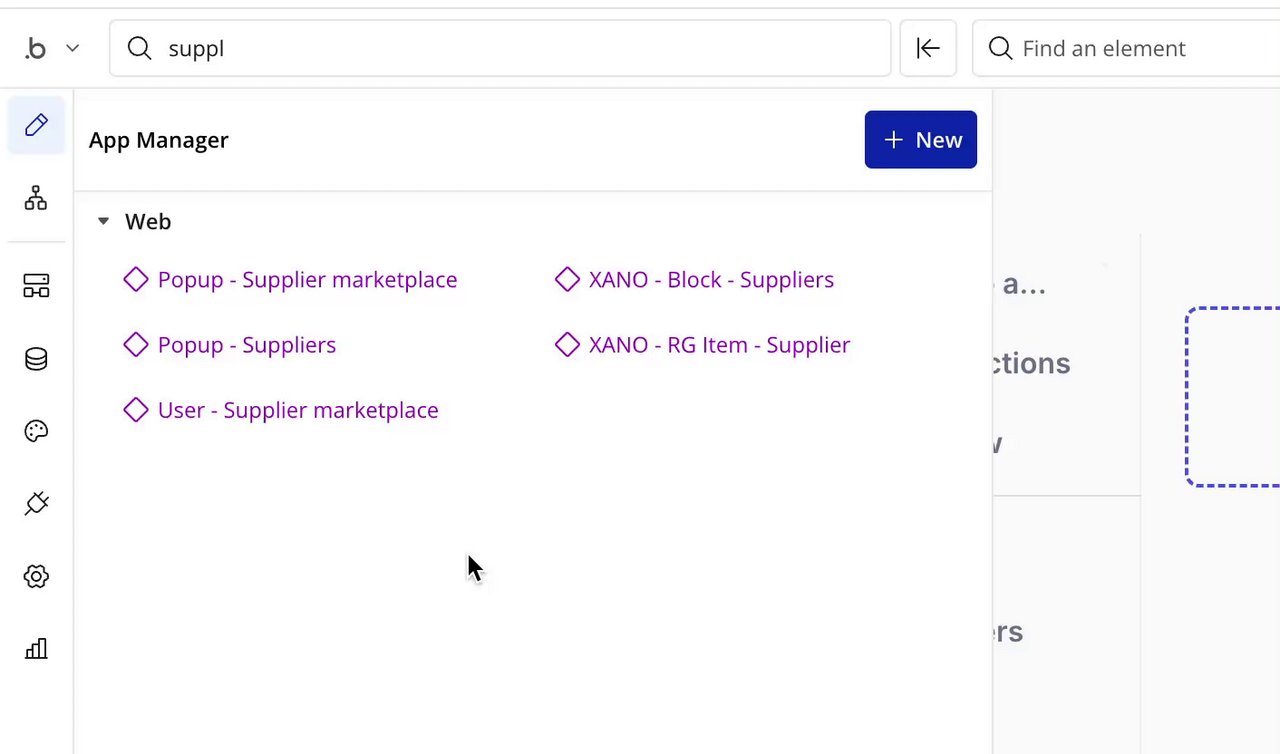Open the Design tab pencil icon

coord(36,125)
